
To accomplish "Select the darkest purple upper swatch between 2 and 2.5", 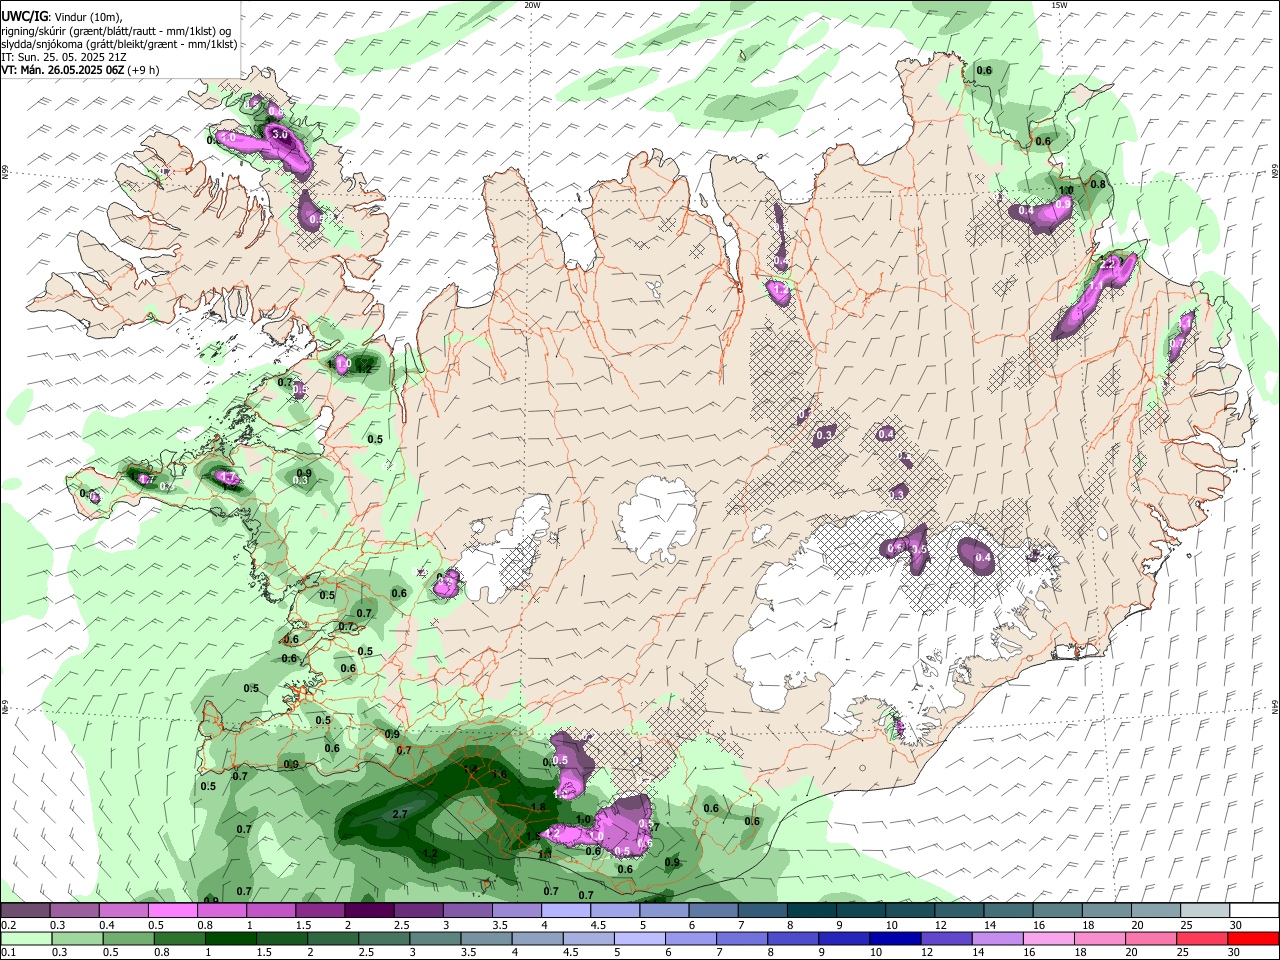I will (x=369, y=910).
